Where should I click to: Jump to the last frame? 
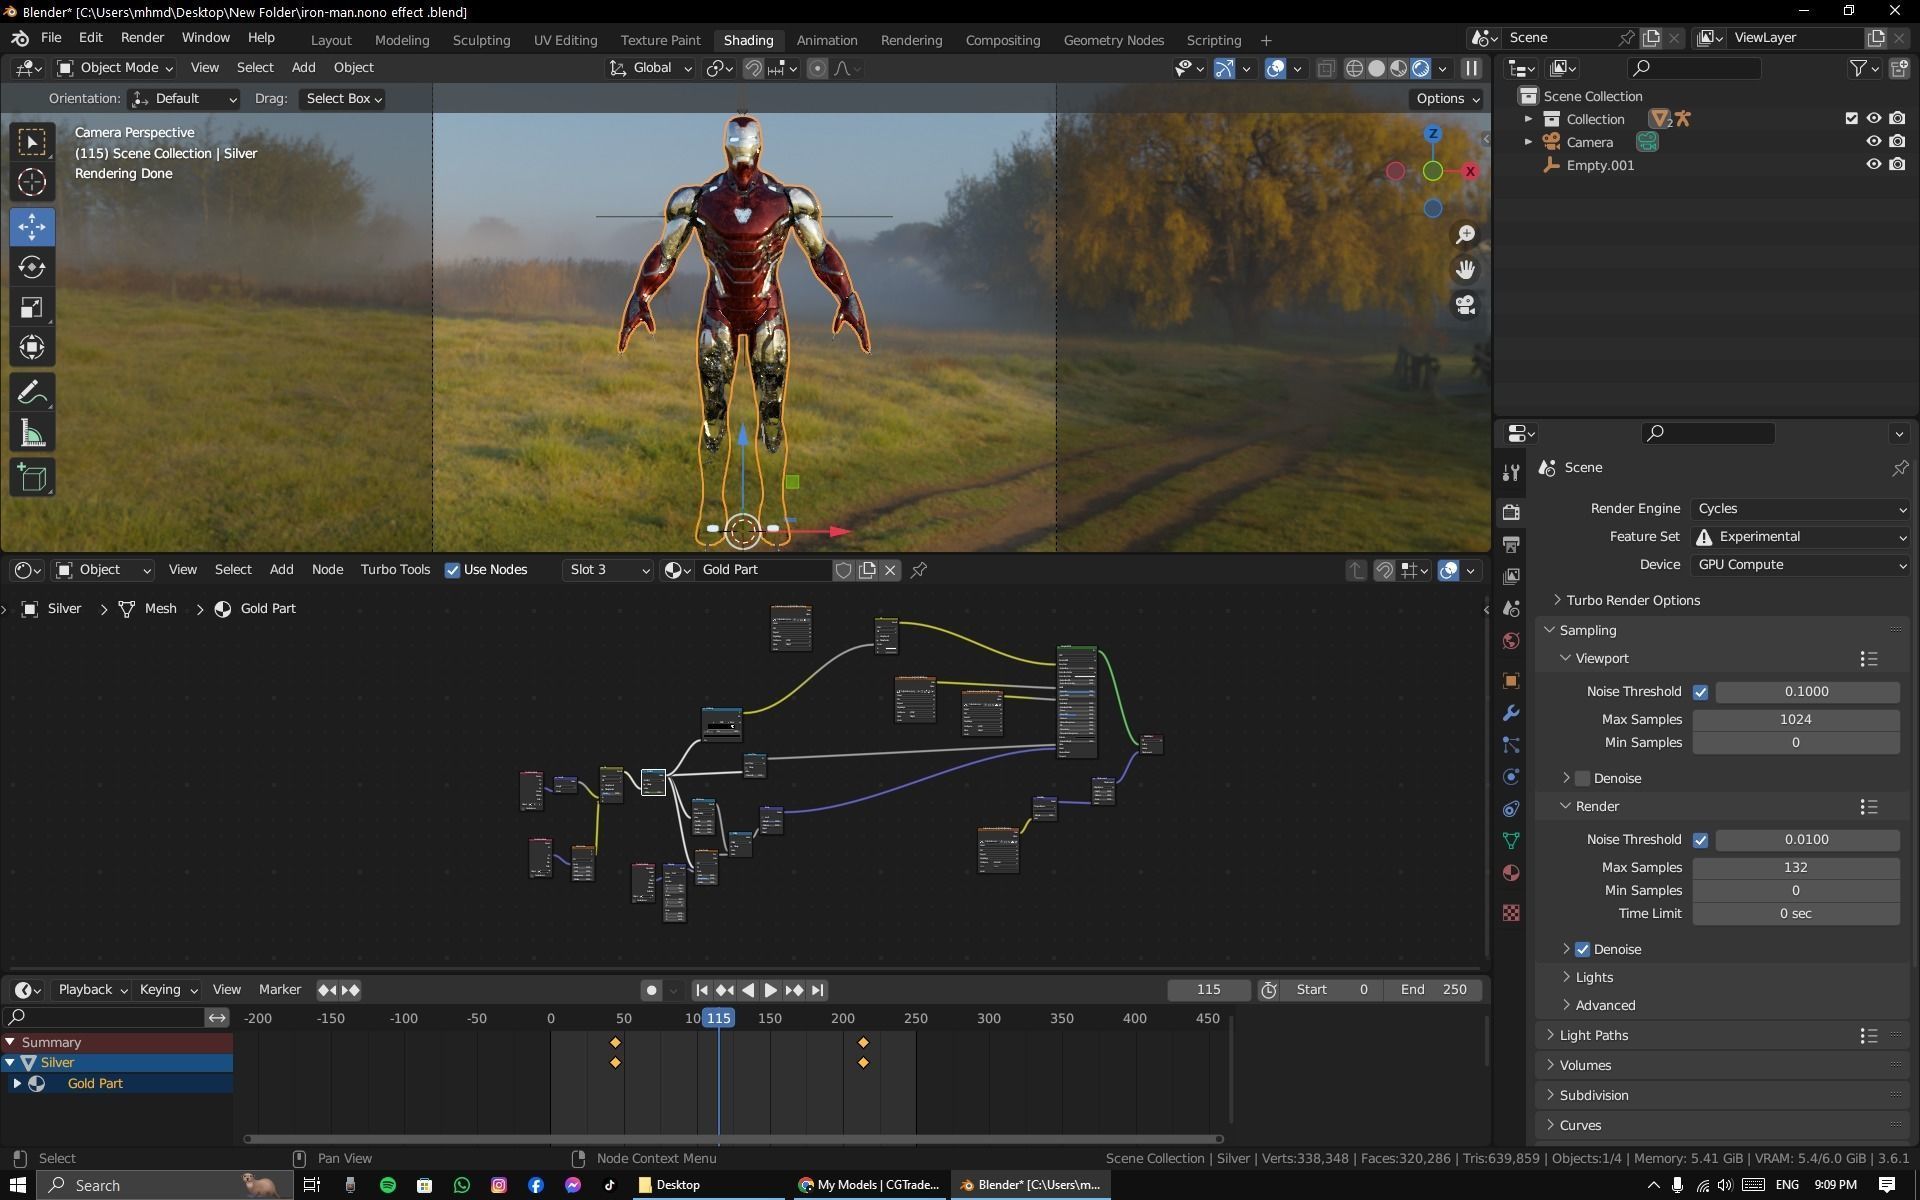point(818,990)
